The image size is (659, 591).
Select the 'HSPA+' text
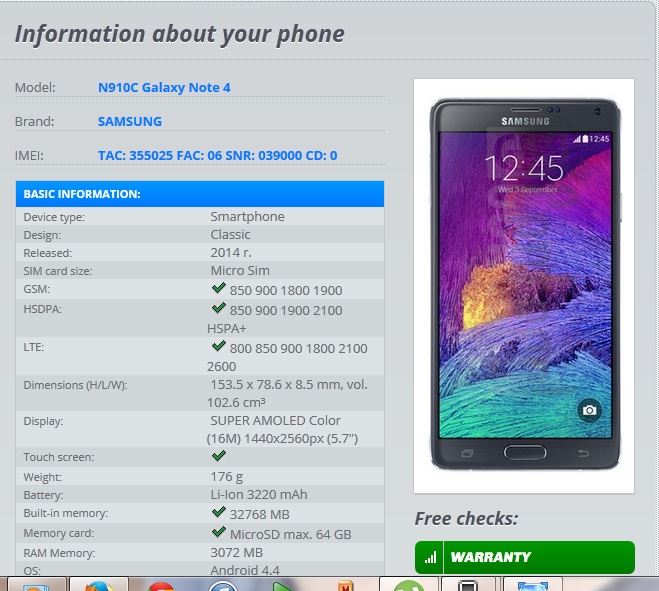tap(227, 329)
